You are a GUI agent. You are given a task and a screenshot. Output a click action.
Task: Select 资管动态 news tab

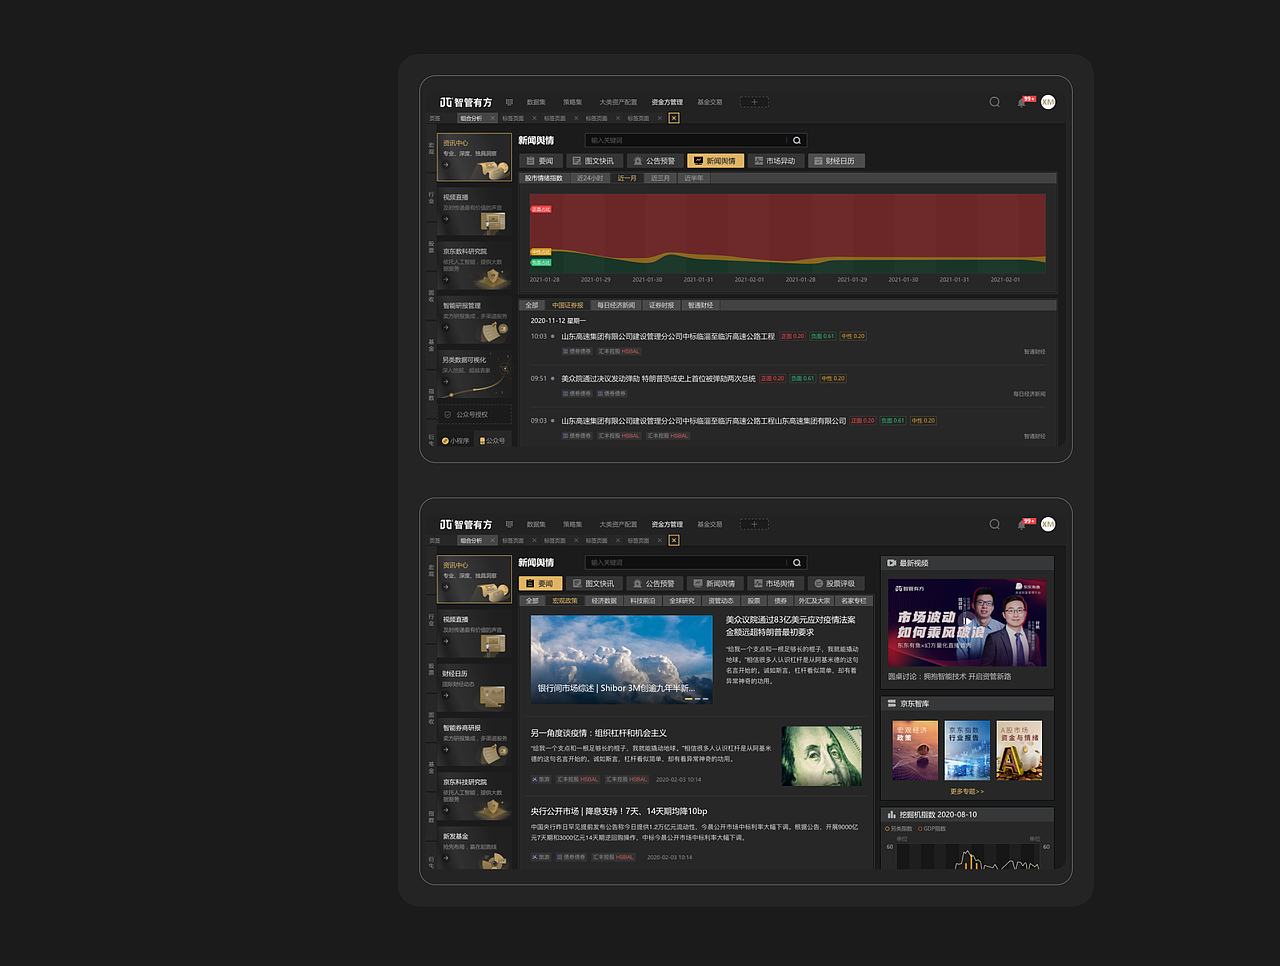click(x=721, y=601)
